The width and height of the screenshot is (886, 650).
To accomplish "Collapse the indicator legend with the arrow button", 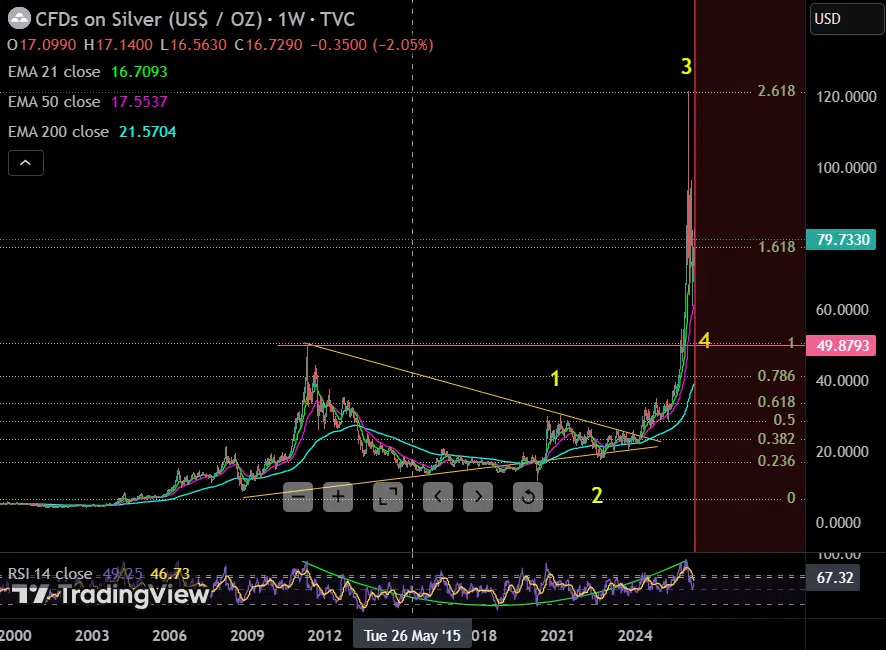I will [x=25, y=162].
